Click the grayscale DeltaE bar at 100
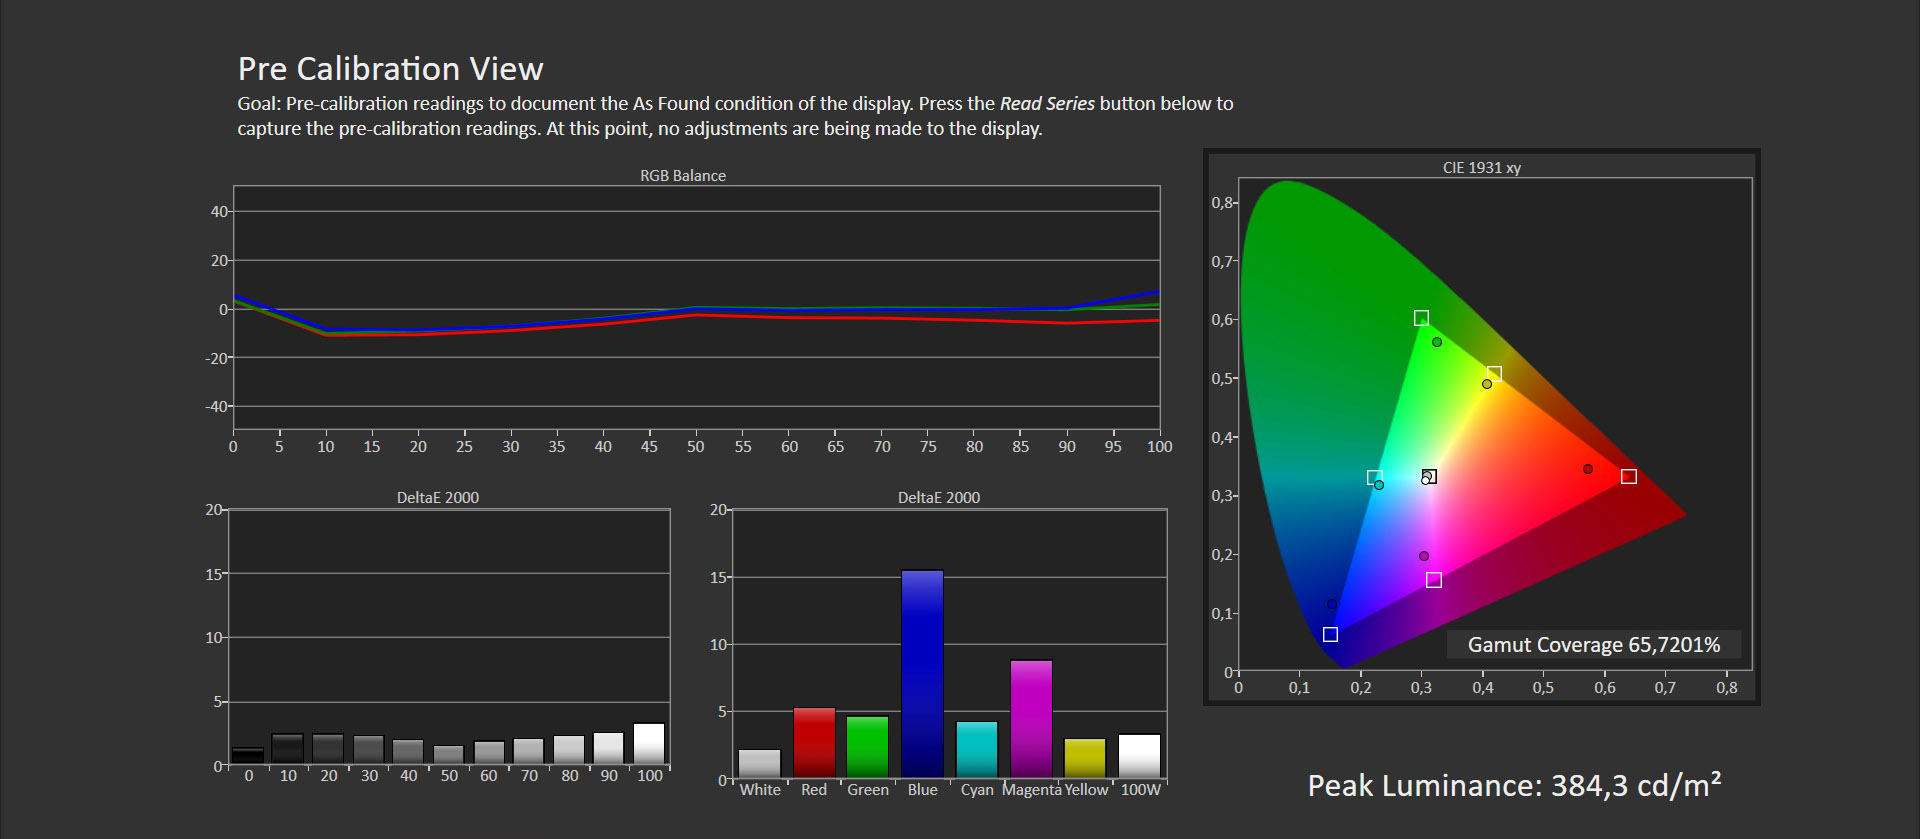The height and width of the screenshot is (839, 1920). click(649, 744)
